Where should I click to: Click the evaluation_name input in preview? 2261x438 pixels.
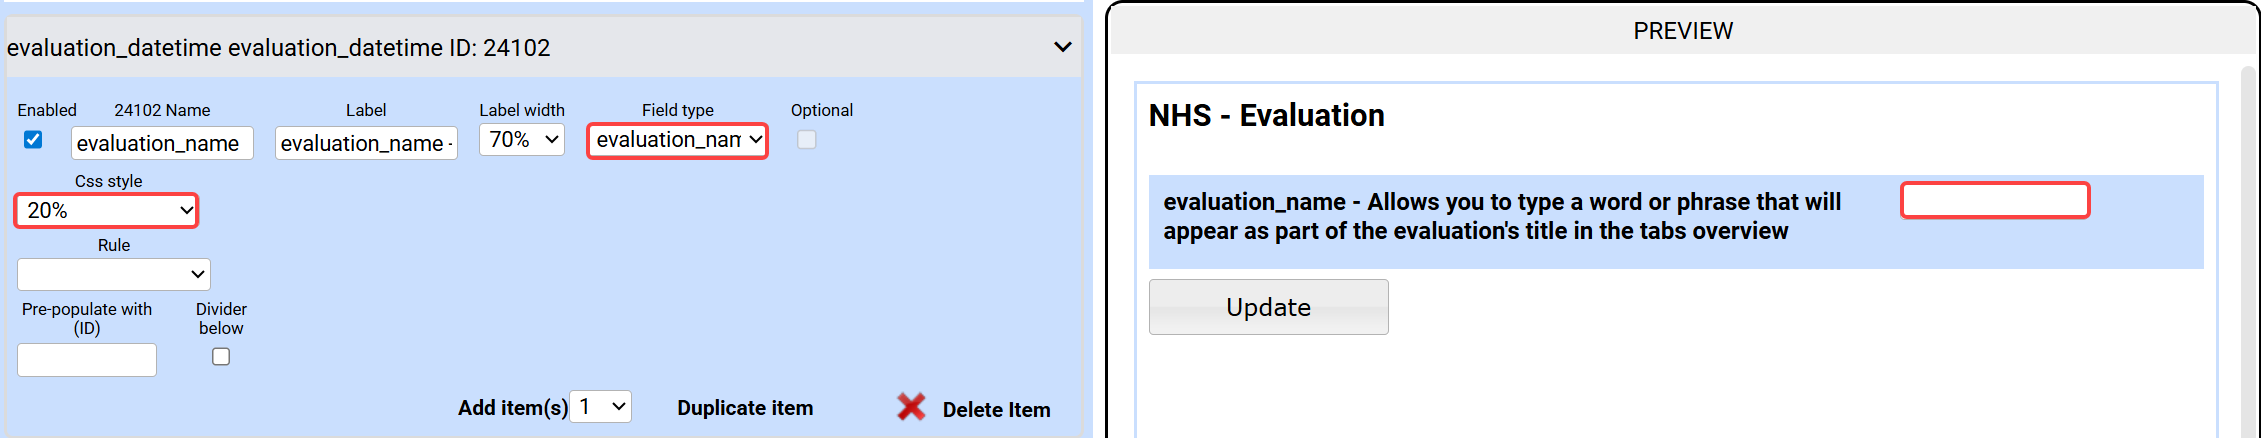point(1994,200)
